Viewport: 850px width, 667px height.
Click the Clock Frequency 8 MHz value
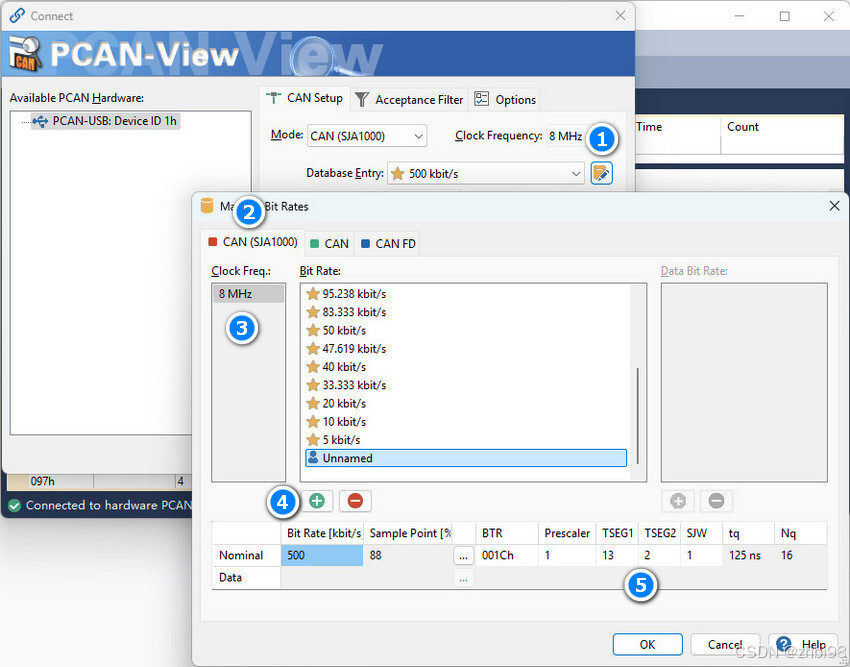click(x=565, y=136)
